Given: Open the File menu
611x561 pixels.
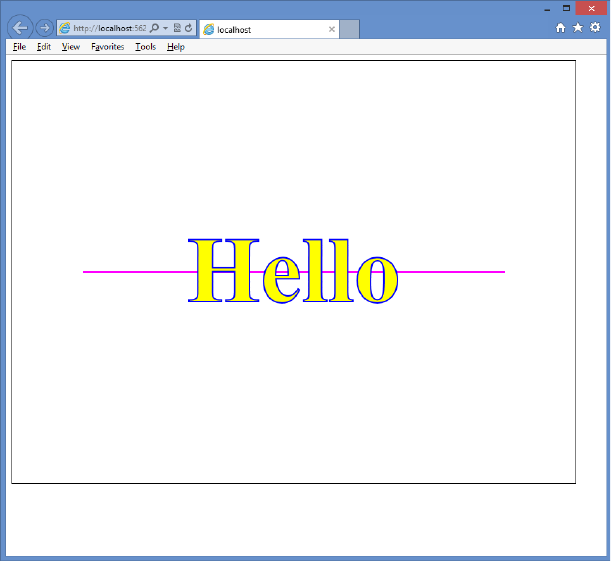Looking at the screenshot, I should tap(19, 47).
